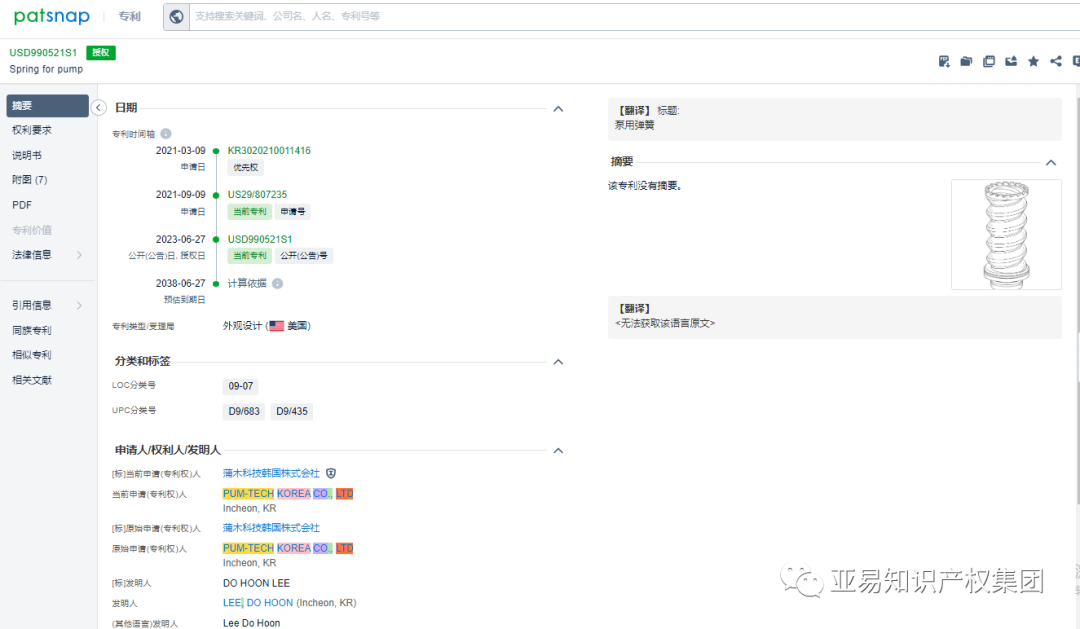The height and width of the screenshot is (629, 1080).
Task: Open the PDF sidebar item
Action: [x=22, y=205]
